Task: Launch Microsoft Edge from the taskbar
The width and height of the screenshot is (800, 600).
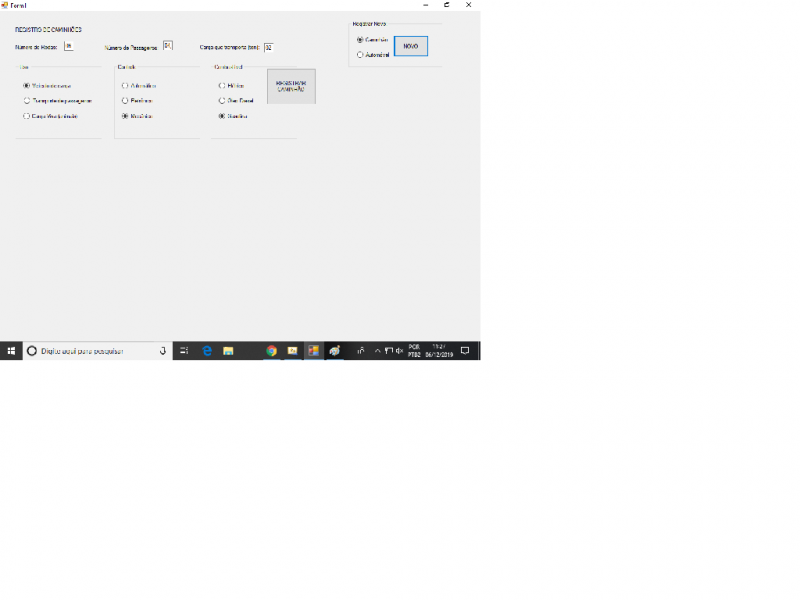Action: pos(207,351)
